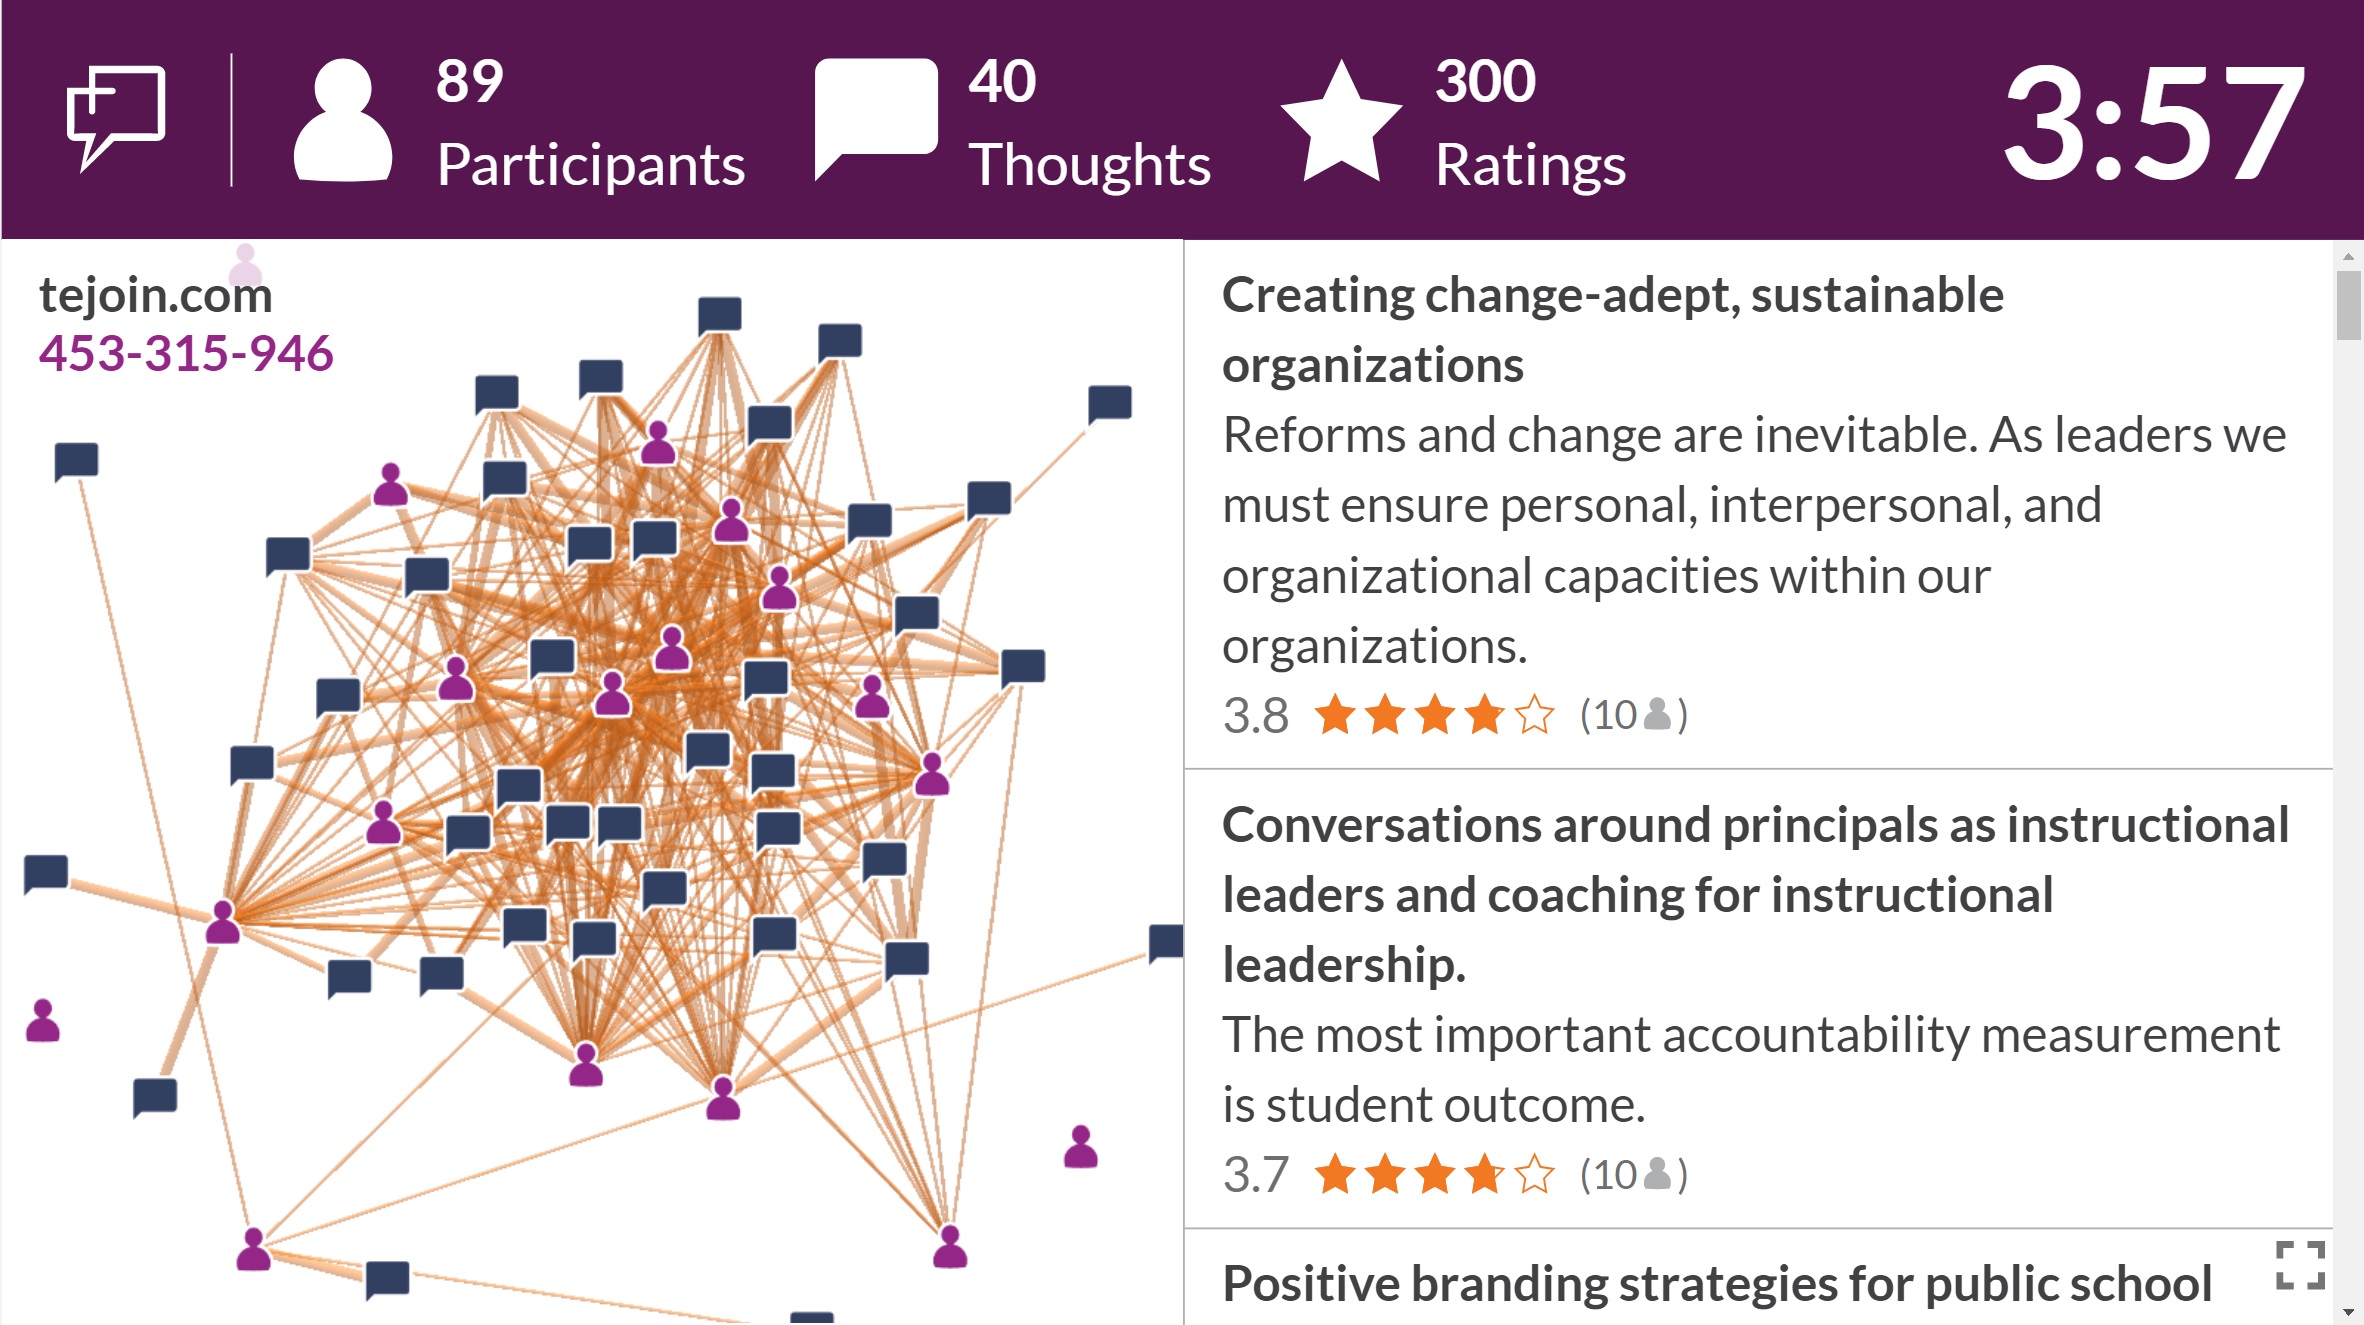Click the thought node at graph's far right edge

click(1166, 943)
